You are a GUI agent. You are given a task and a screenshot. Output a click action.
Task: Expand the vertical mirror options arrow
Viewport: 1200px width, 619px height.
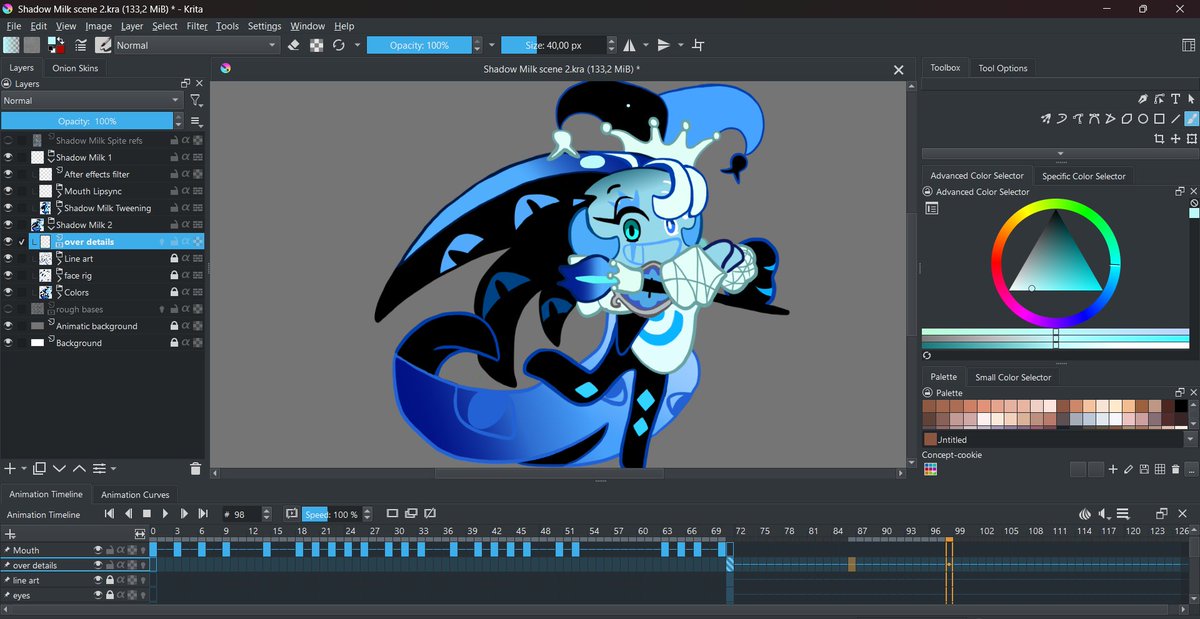pos(681,45)
